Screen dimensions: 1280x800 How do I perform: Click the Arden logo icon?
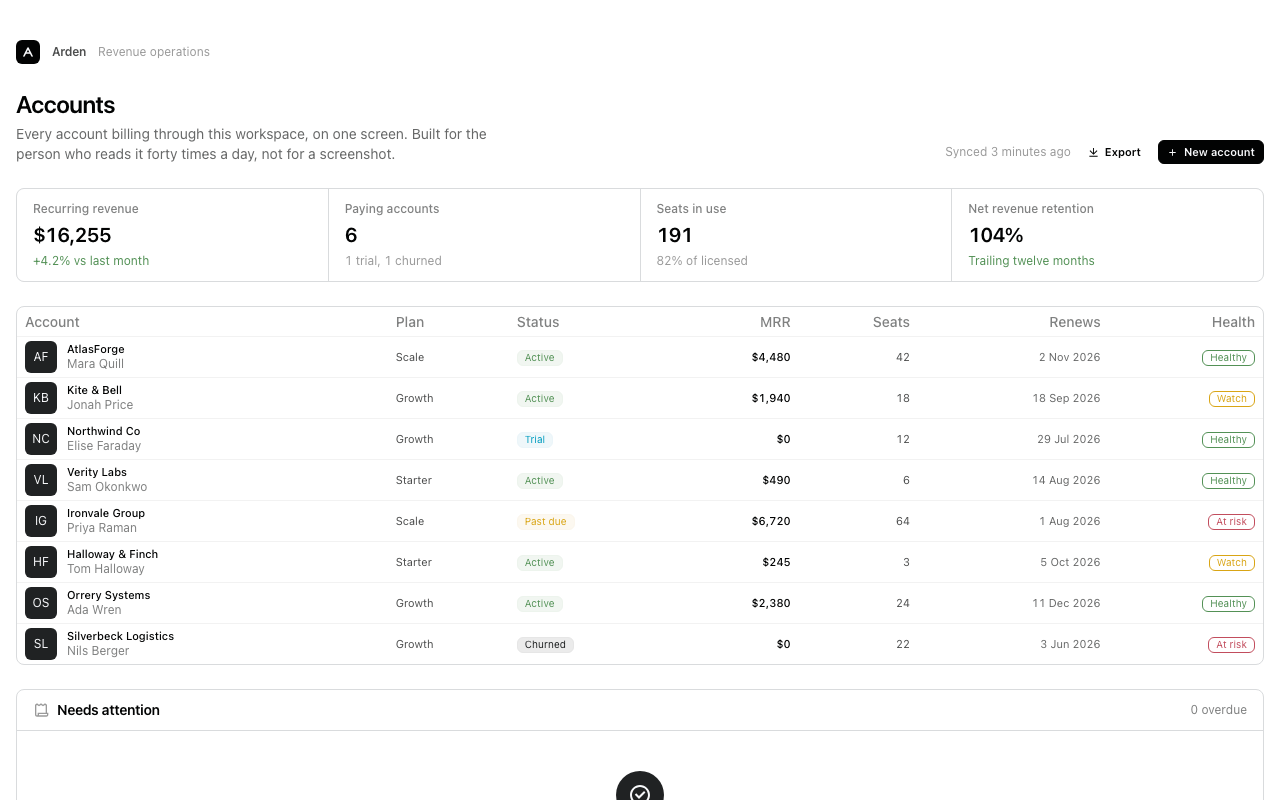tap(28, 52)
